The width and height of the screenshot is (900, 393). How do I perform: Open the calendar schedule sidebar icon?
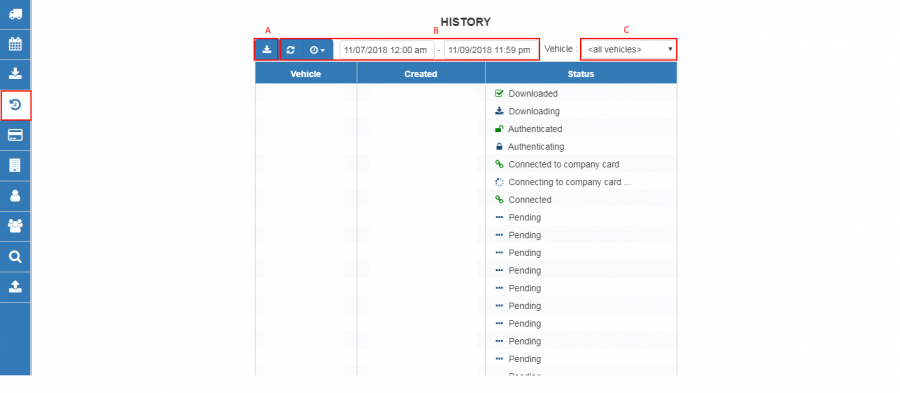pos(15,44)
